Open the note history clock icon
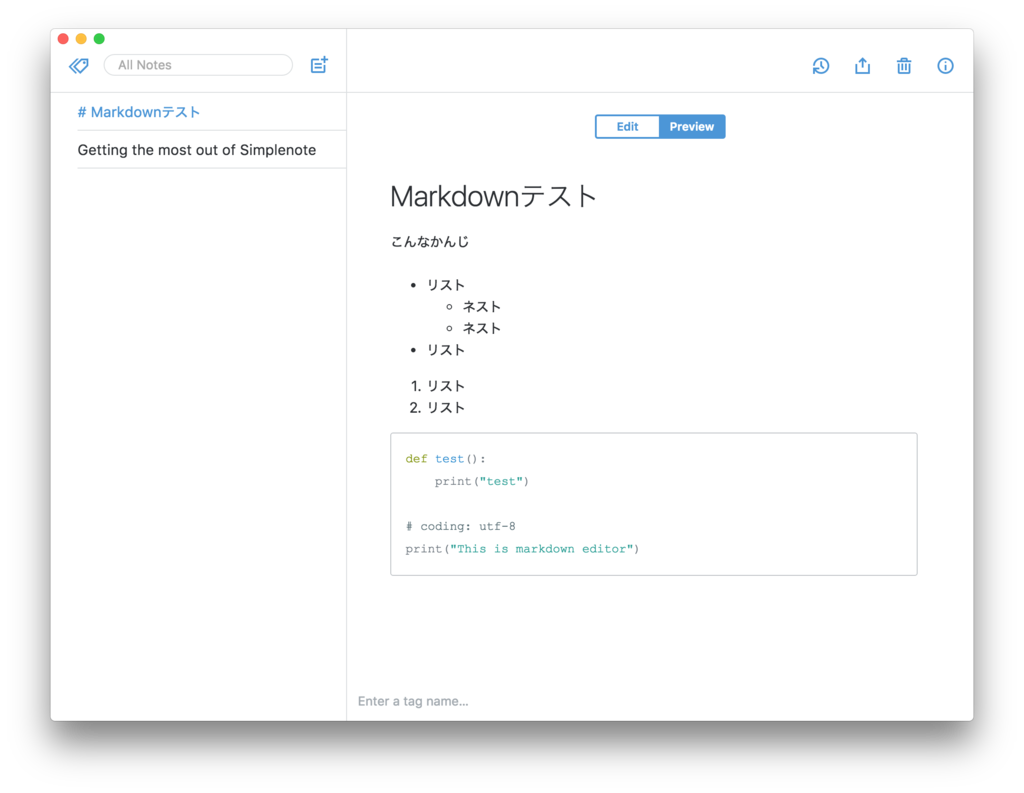The image size is (1024, 793). click(x=821, y=66)
